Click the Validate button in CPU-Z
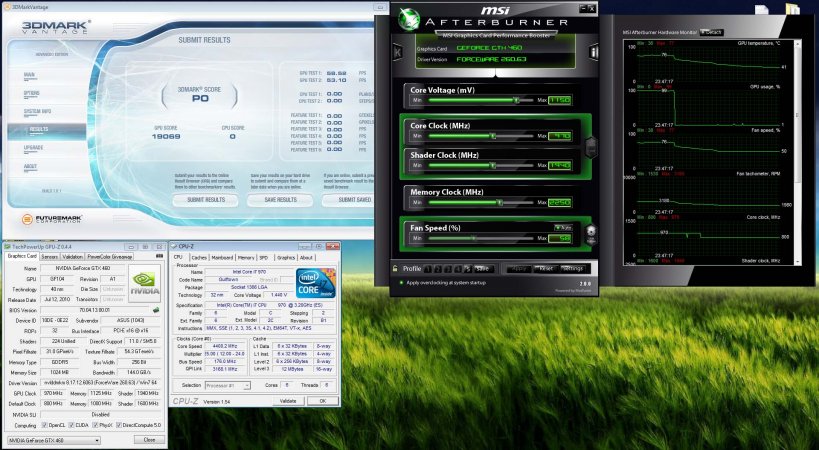This screenshot has width=819, height=450. pos(288,401)
